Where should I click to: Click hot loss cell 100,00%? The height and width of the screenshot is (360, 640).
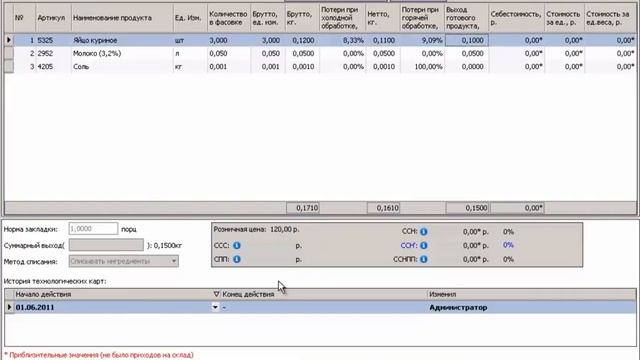tap(422, 67)
